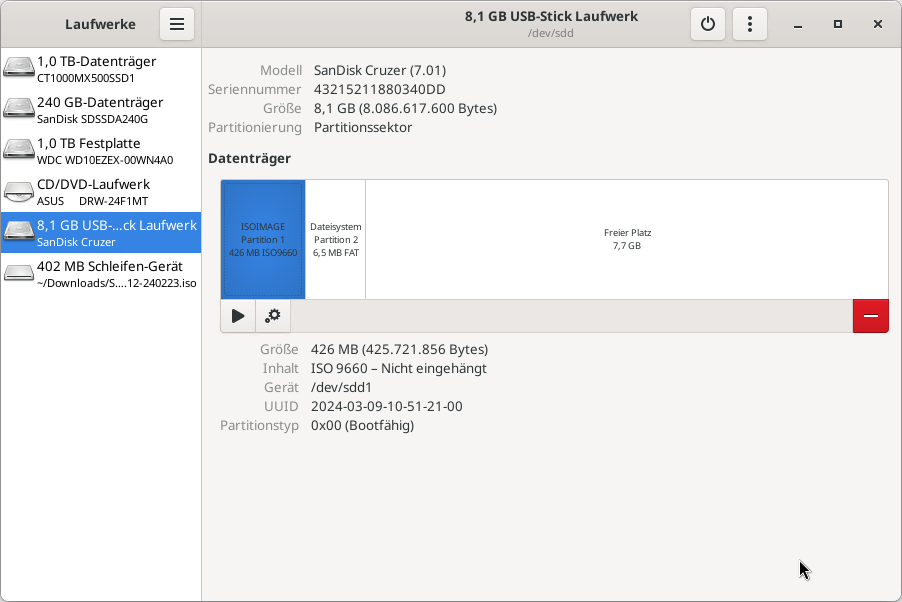The width and height of the screenshot is (902, 602).
Task: Select ISOIMAGE Partition 1 in volume map
Action: (263, 239)
